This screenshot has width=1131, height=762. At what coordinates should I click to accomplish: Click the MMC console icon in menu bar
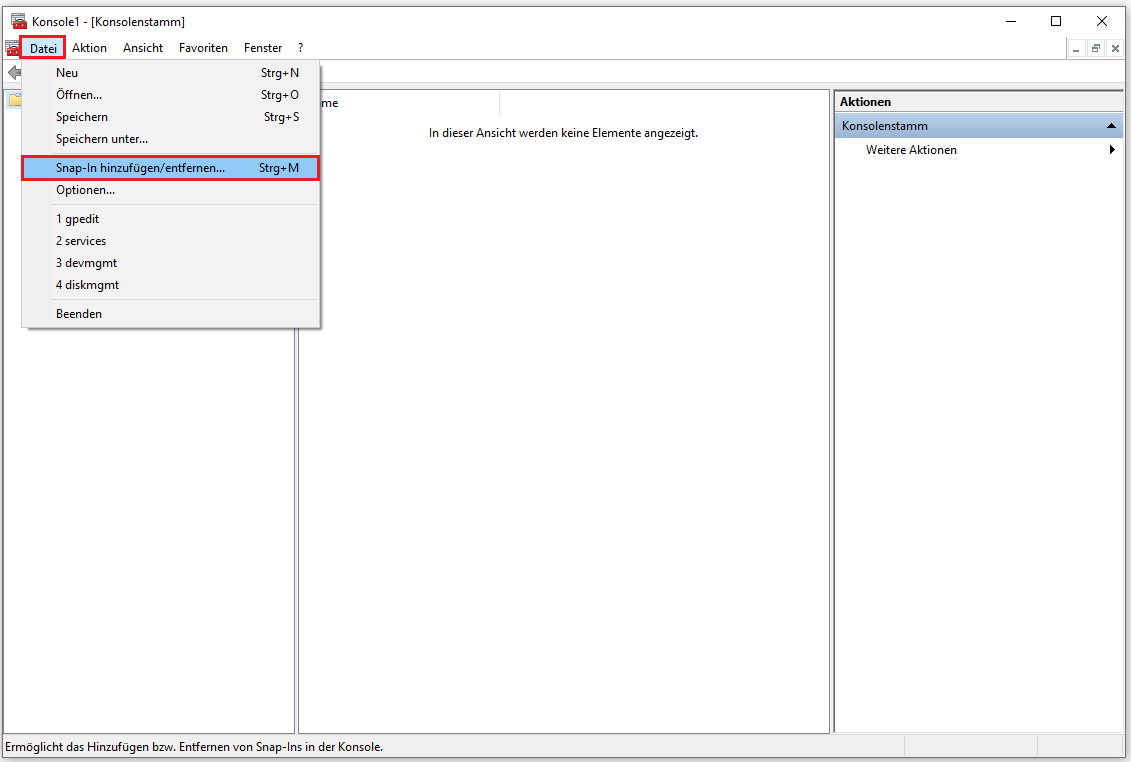[x=12, y=48]
